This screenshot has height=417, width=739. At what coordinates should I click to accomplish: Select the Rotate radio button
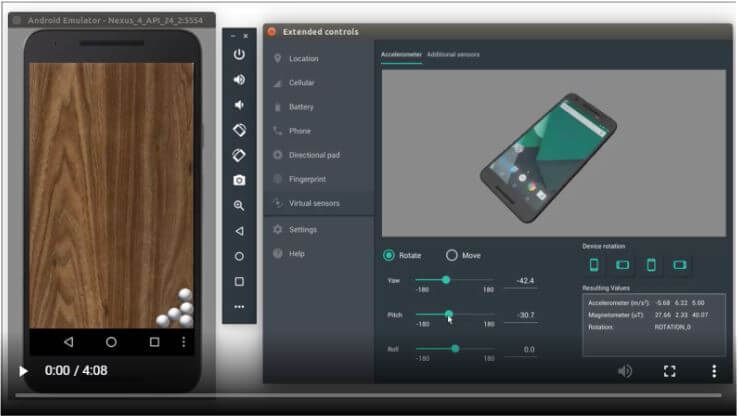389,255
